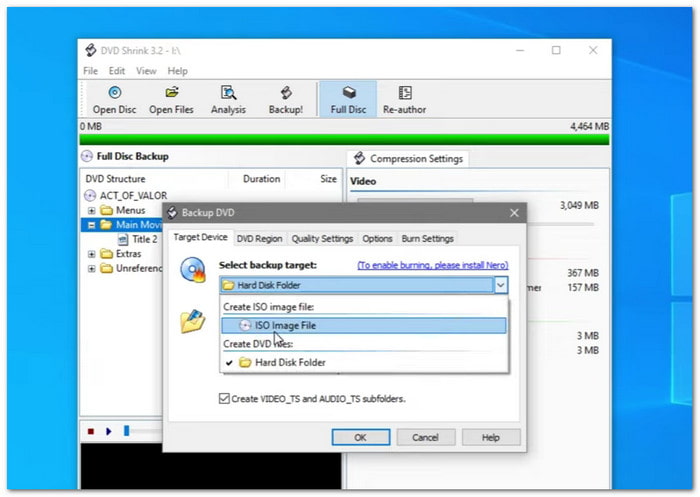
Task: Select the Menus folder in DVD structure
Action: 130,210
